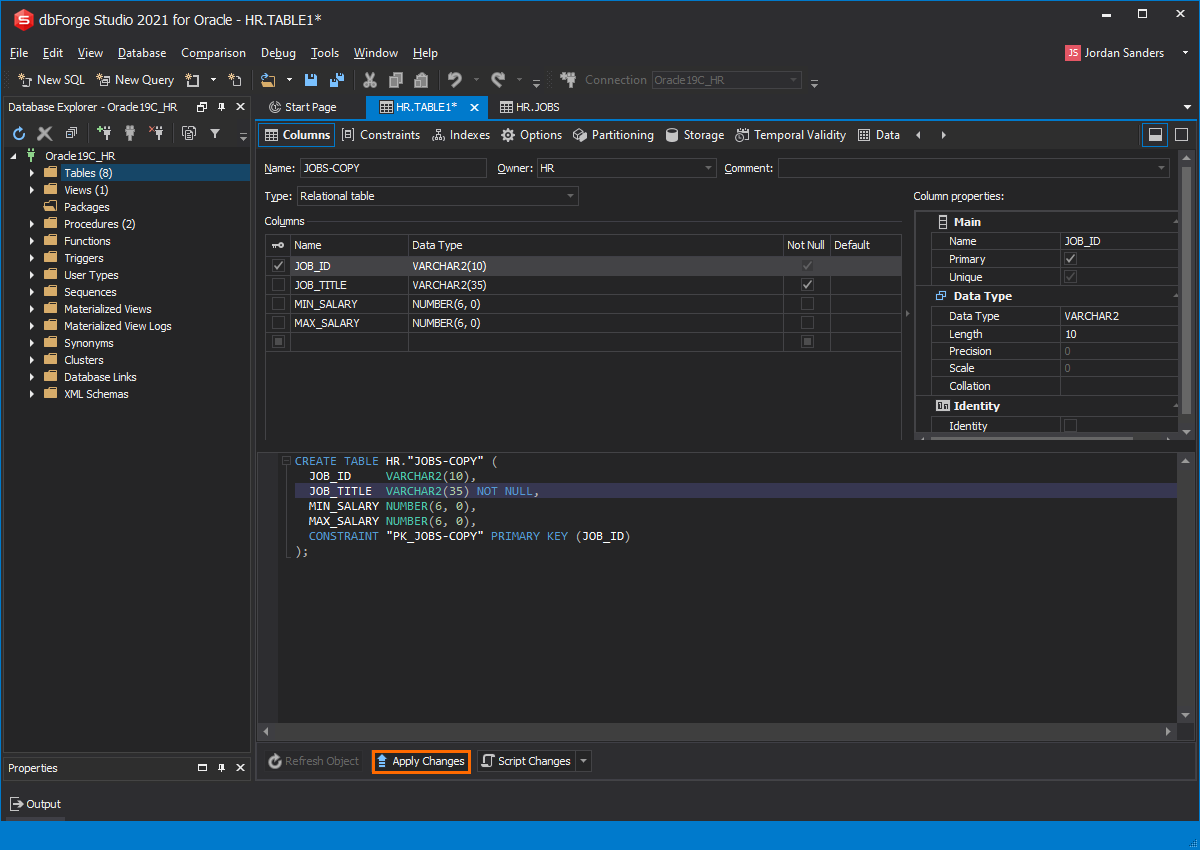Collapse the Data Type section in column properties
Image resolution: width=1200 pixels, height=850 pixels.
click(x=1176, y=295)
